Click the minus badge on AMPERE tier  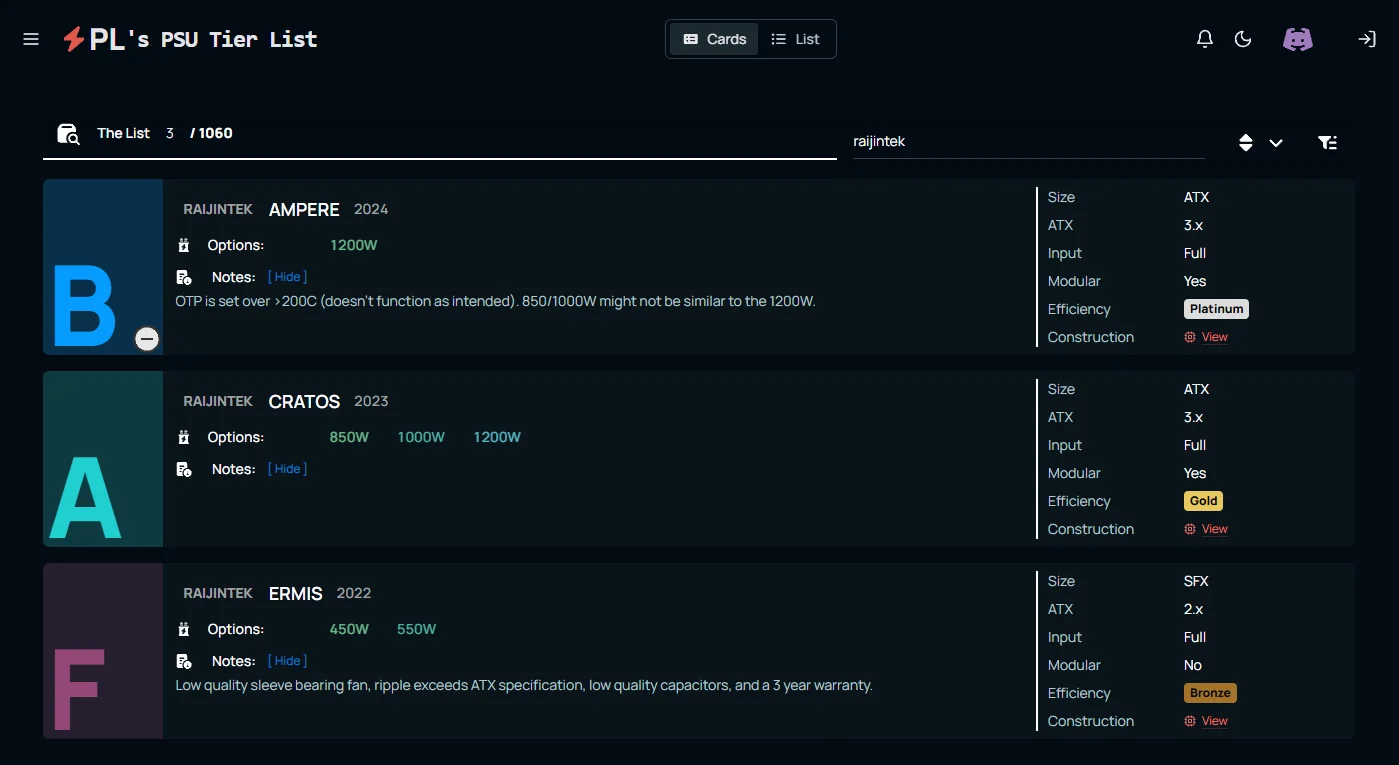147,340
